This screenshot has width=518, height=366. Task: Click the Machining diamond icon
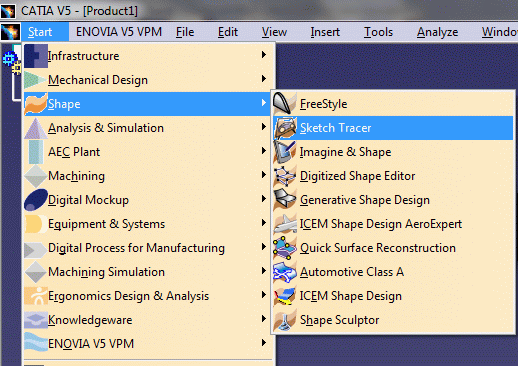pos(35,176)
